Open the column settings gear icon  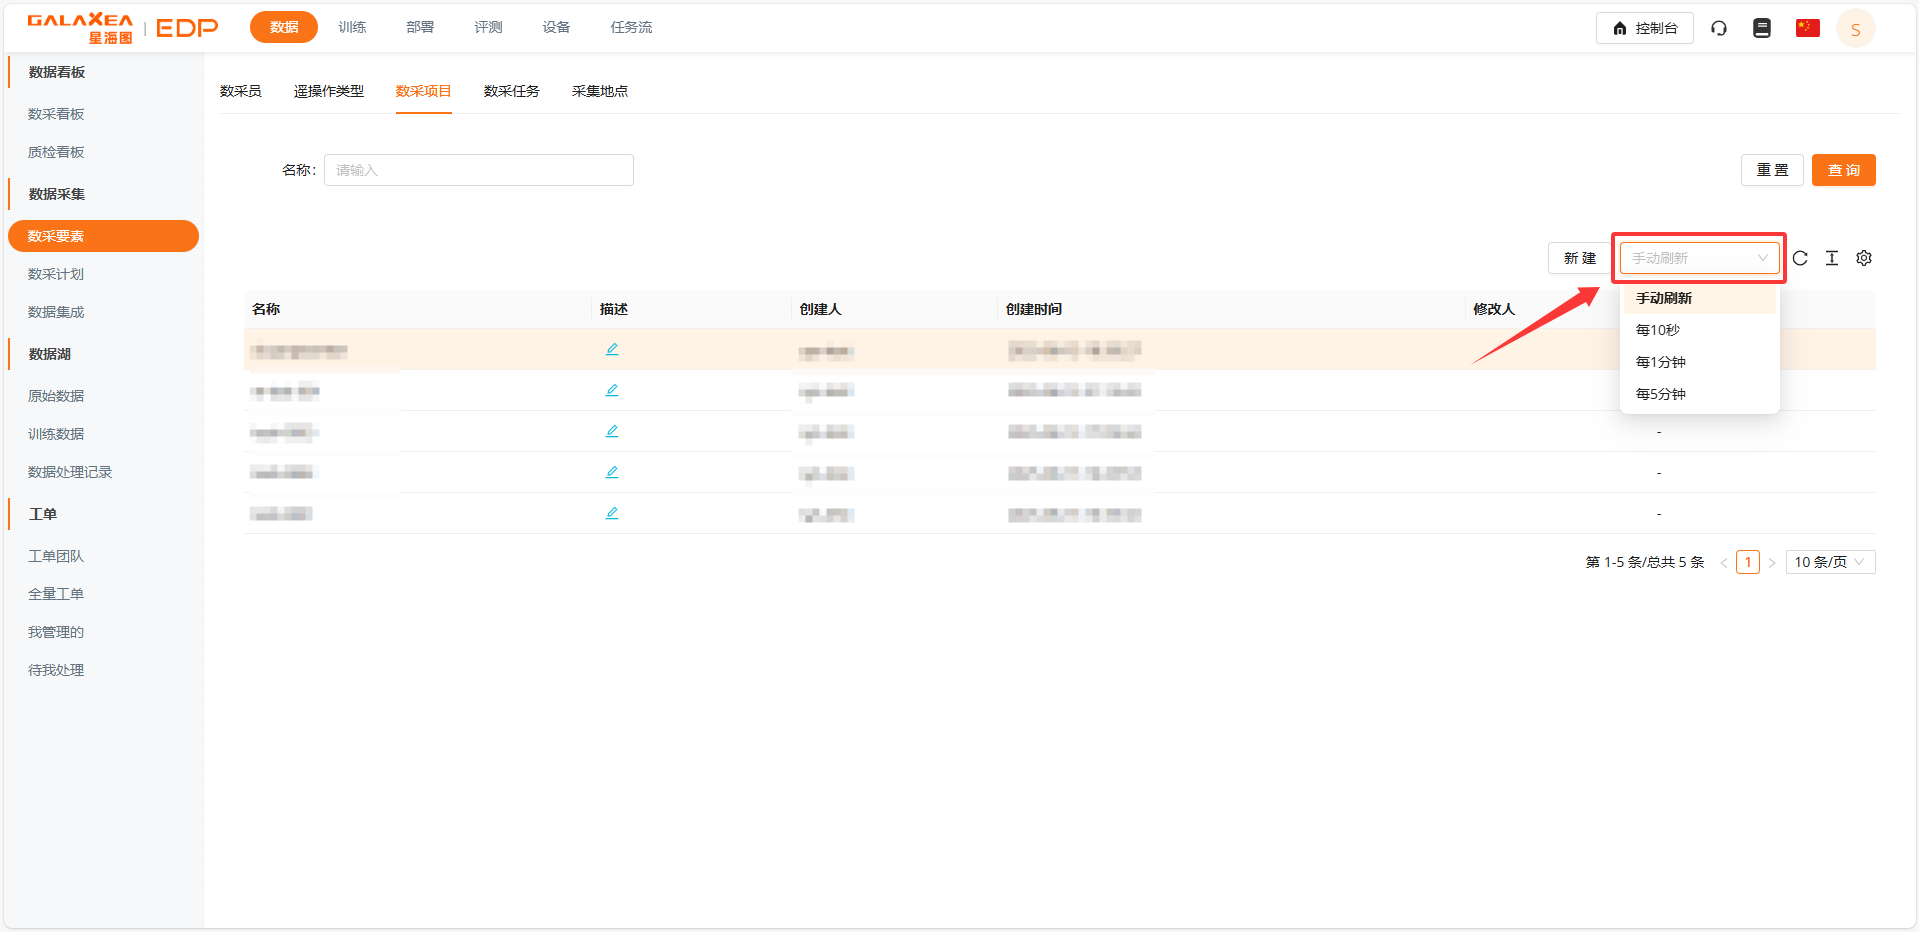click(x=1864, y=258)
